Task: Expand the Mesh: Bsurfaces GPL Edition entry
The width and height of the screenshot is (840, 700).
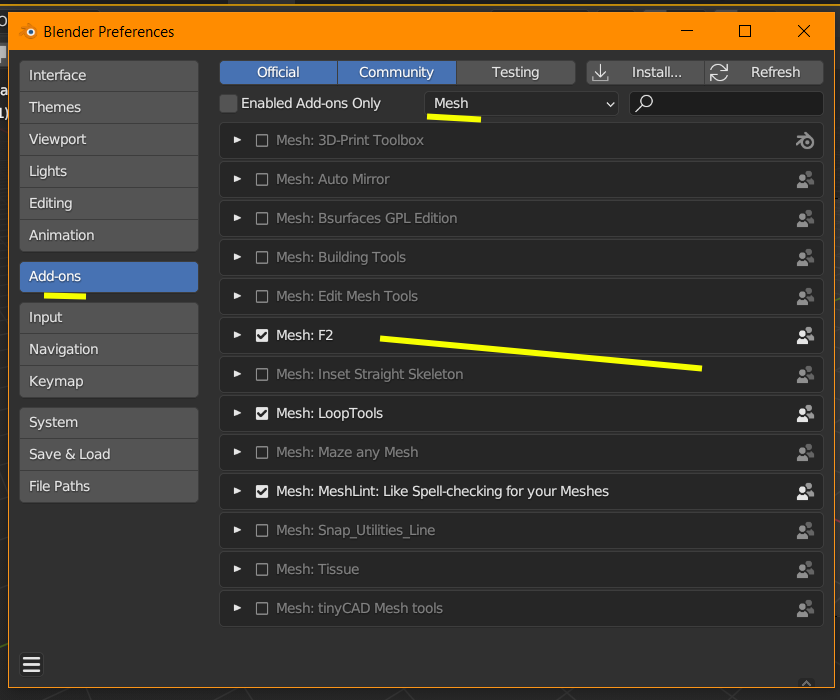Action: click(237, 218)
